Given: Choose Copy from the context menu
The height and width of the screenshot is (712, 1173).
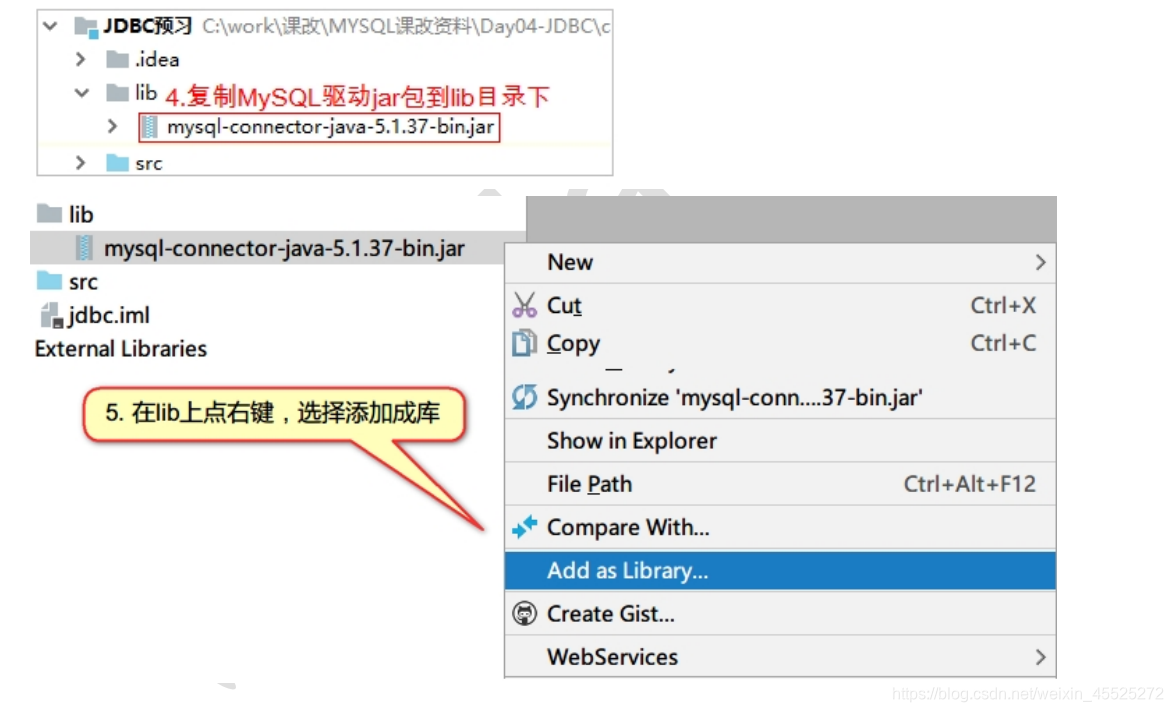Looking at the screenshot, I should 780,343.
